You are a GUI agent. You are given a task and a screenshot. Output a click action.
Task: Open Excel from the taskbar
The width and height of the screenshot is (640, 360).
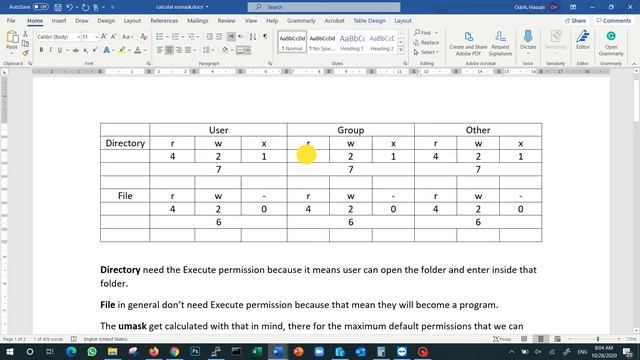[257, 351]
